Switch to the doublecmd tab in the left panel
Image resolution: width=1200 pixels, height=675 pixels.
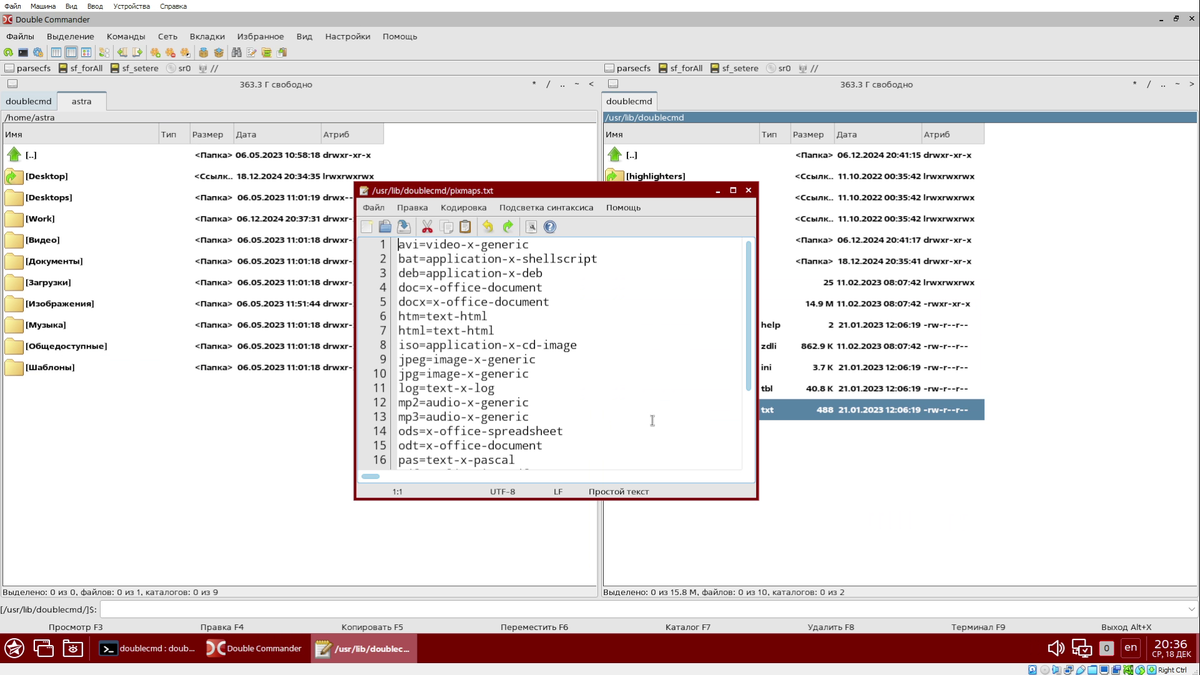click(29, 101)
